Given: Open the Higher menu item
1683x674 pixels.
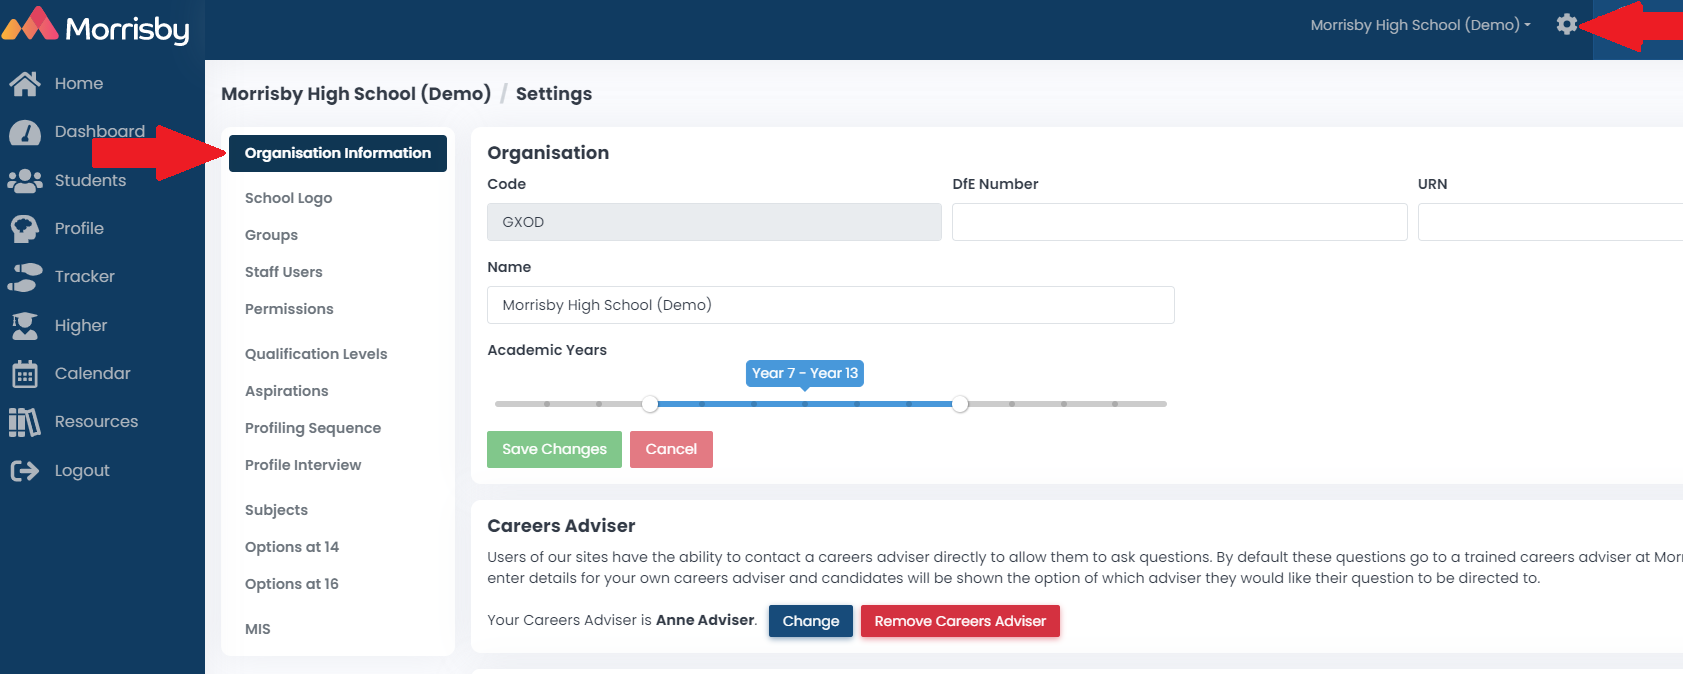Looking at the screenshot, I should [x=81, y=326].
